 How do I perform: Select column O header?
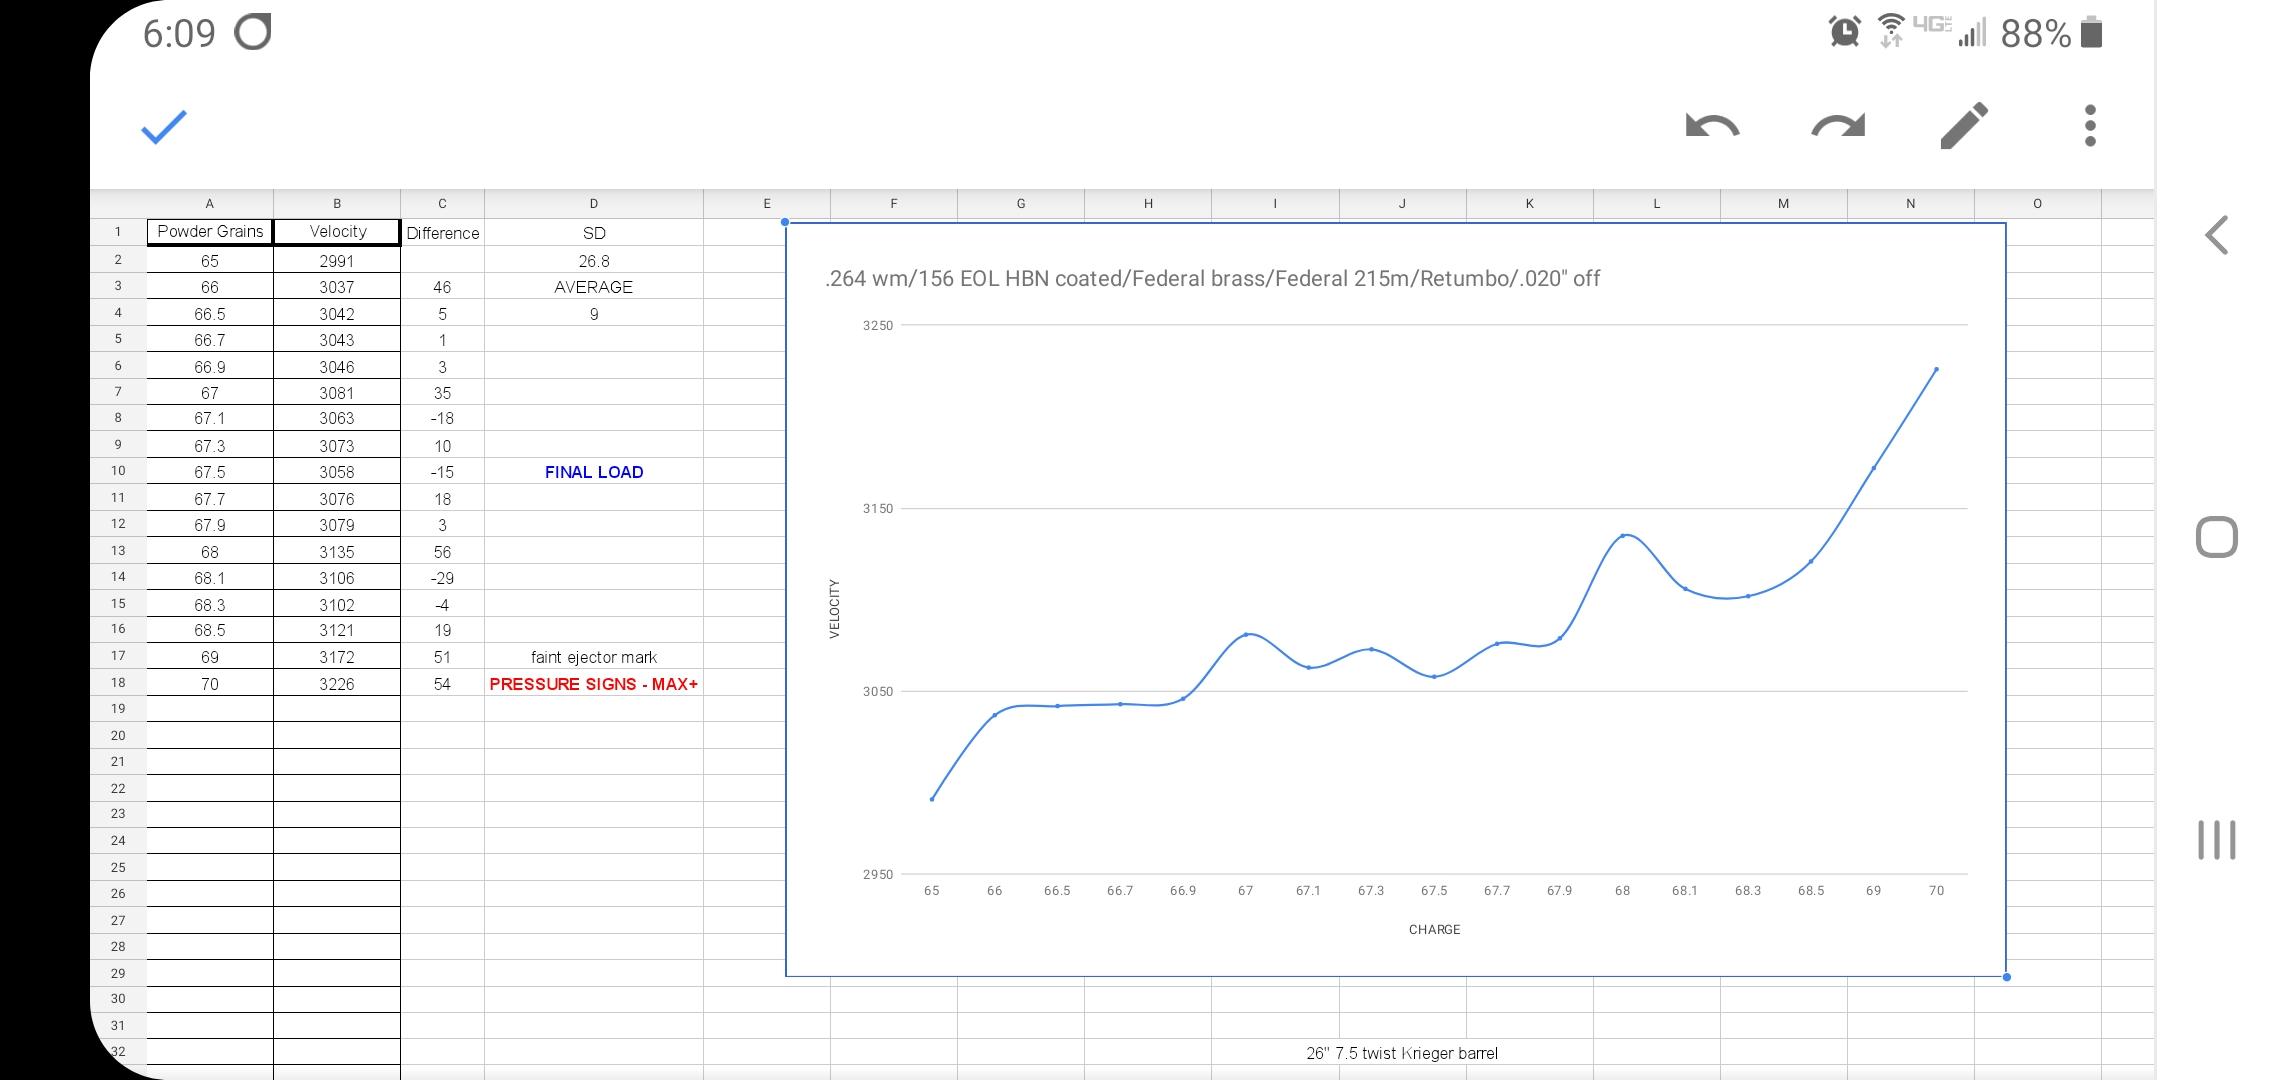(x=2037, y=203)
